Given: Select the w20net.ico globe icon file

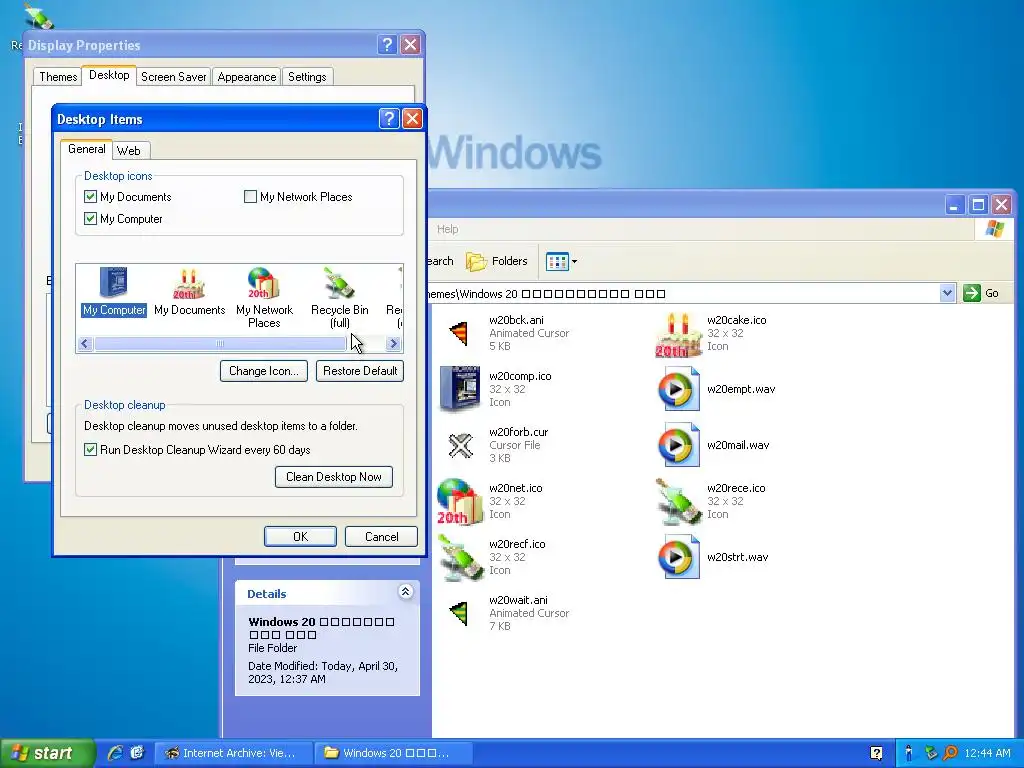Looking at the screenshot, I should [459, 501].
